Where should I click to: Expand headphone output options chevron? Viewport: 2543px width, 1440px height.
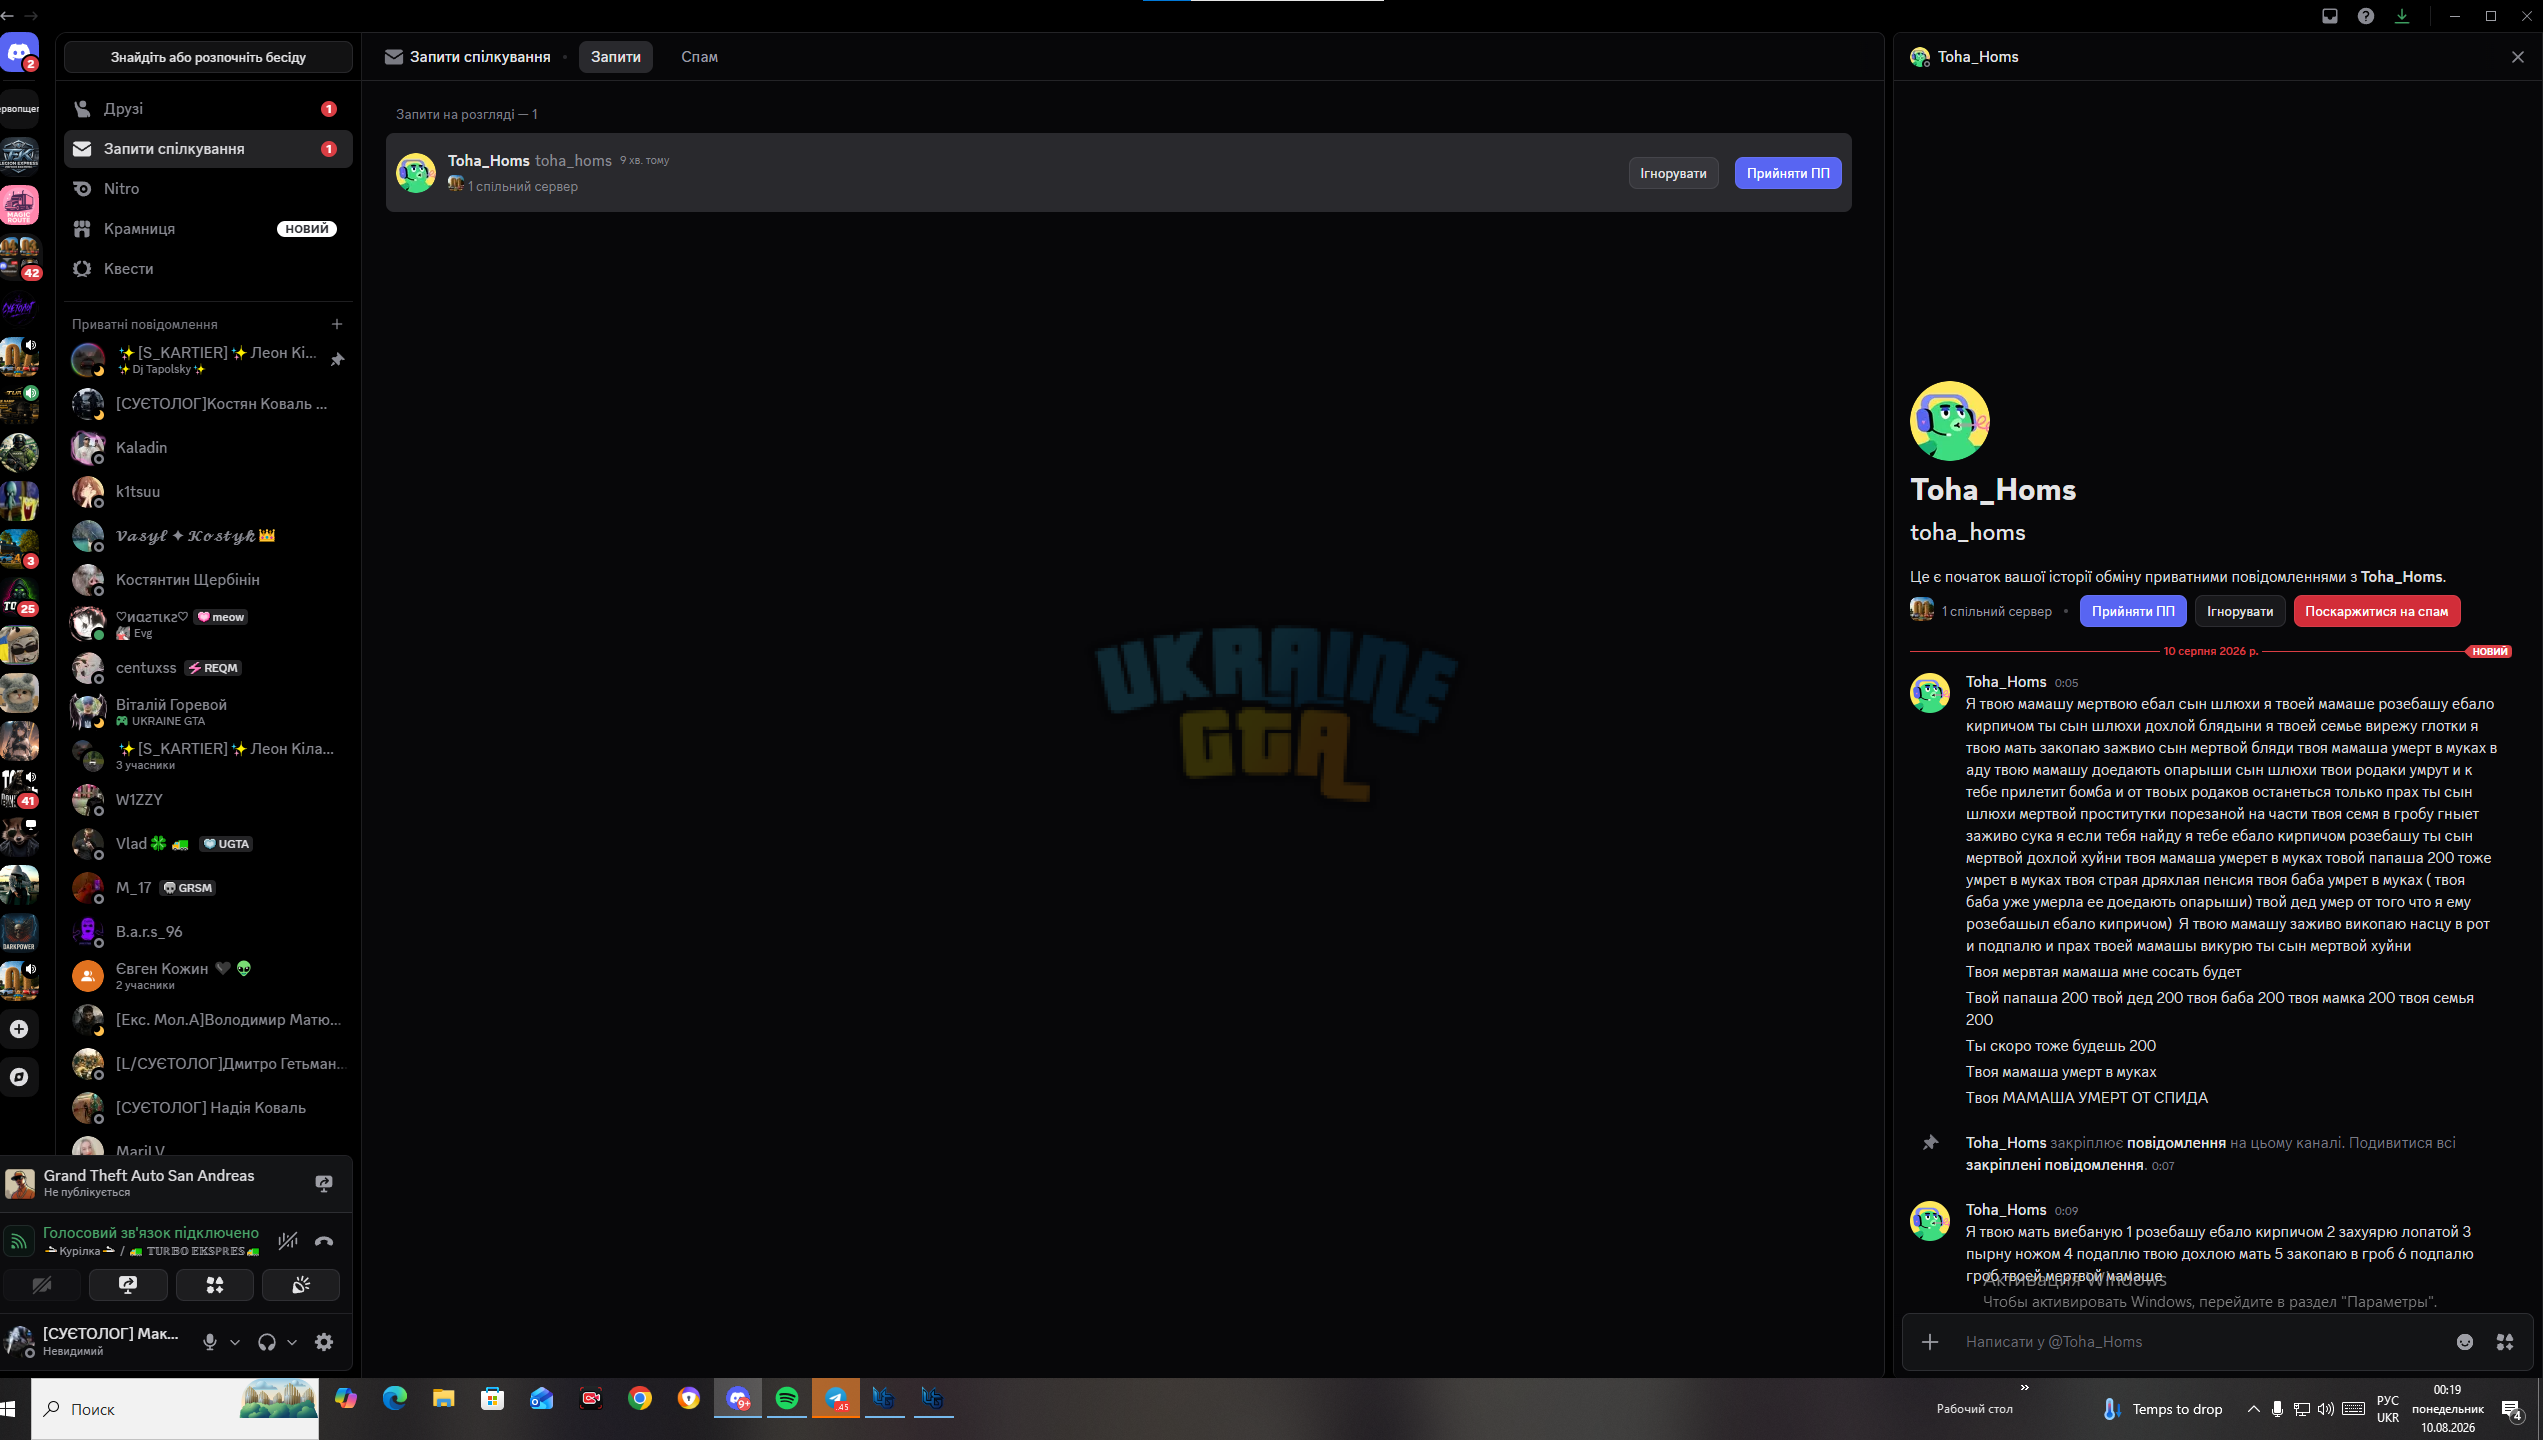(x=292, y=1342)
